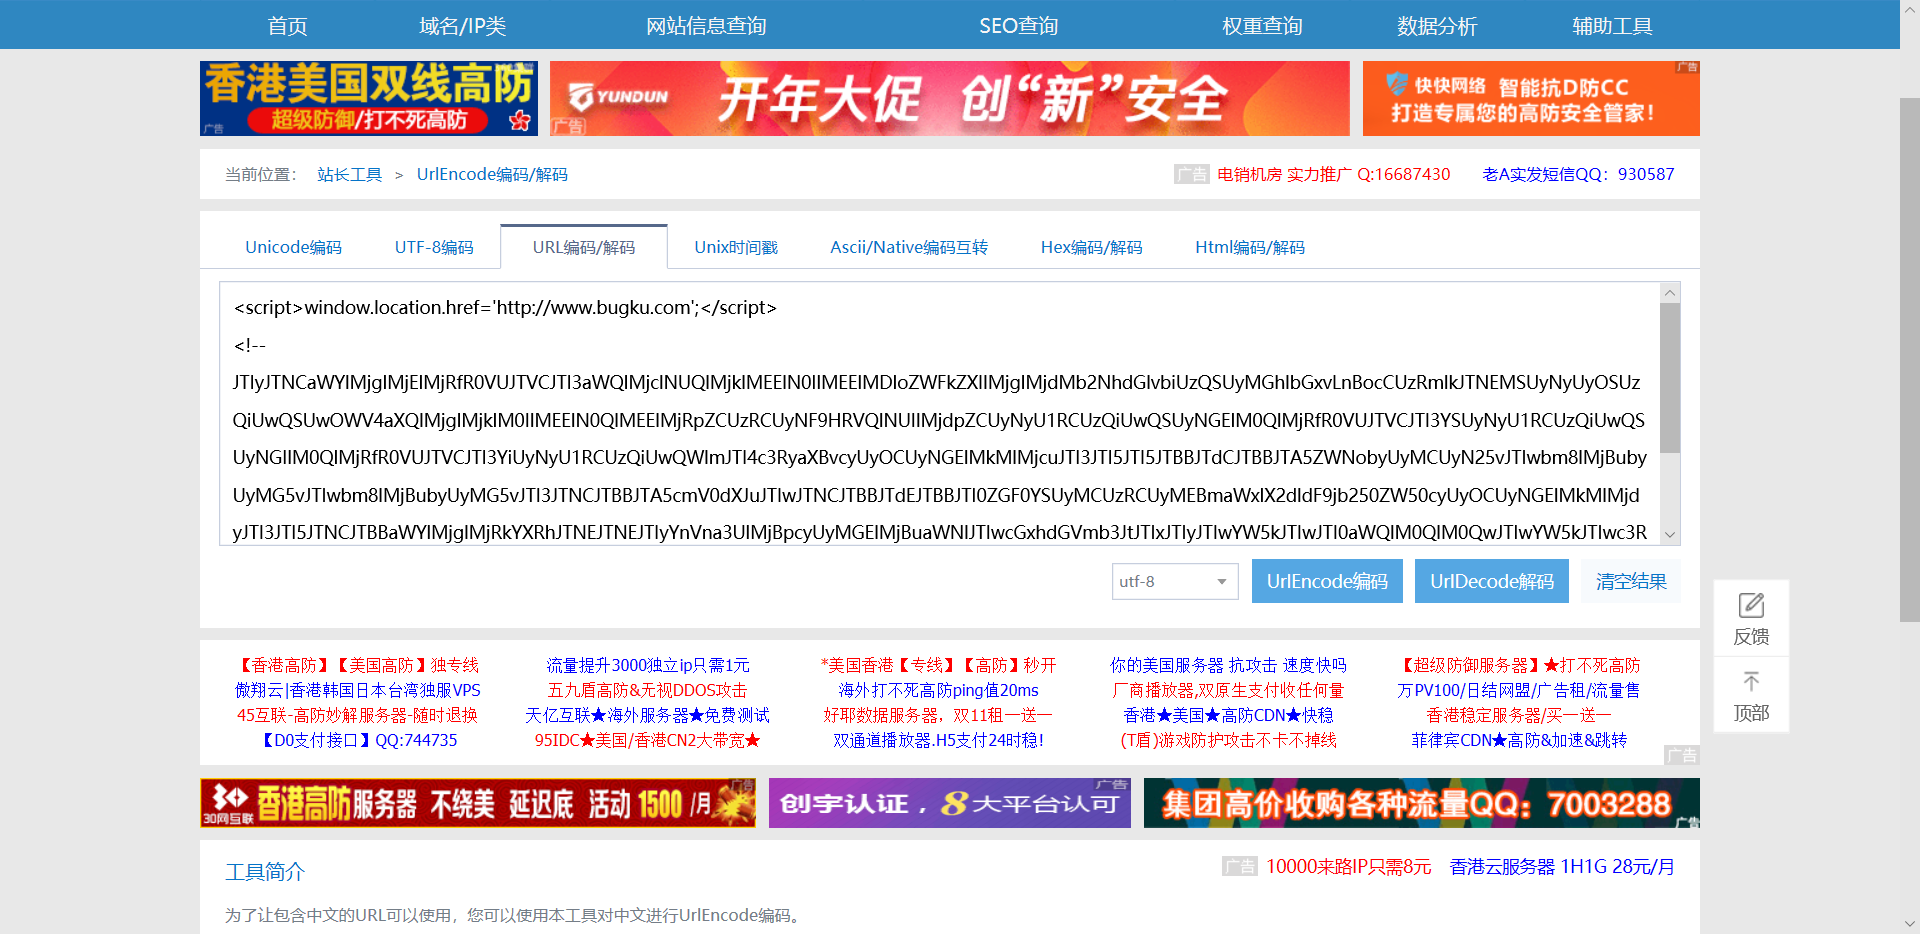Switch to the Hex编码/解码 tab
Viewport: 1920px width, 934px height.
[1091, 247]
